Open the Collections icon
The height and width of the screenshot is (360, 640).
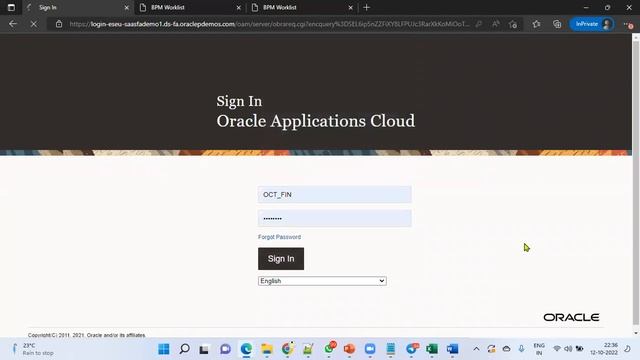557,24
